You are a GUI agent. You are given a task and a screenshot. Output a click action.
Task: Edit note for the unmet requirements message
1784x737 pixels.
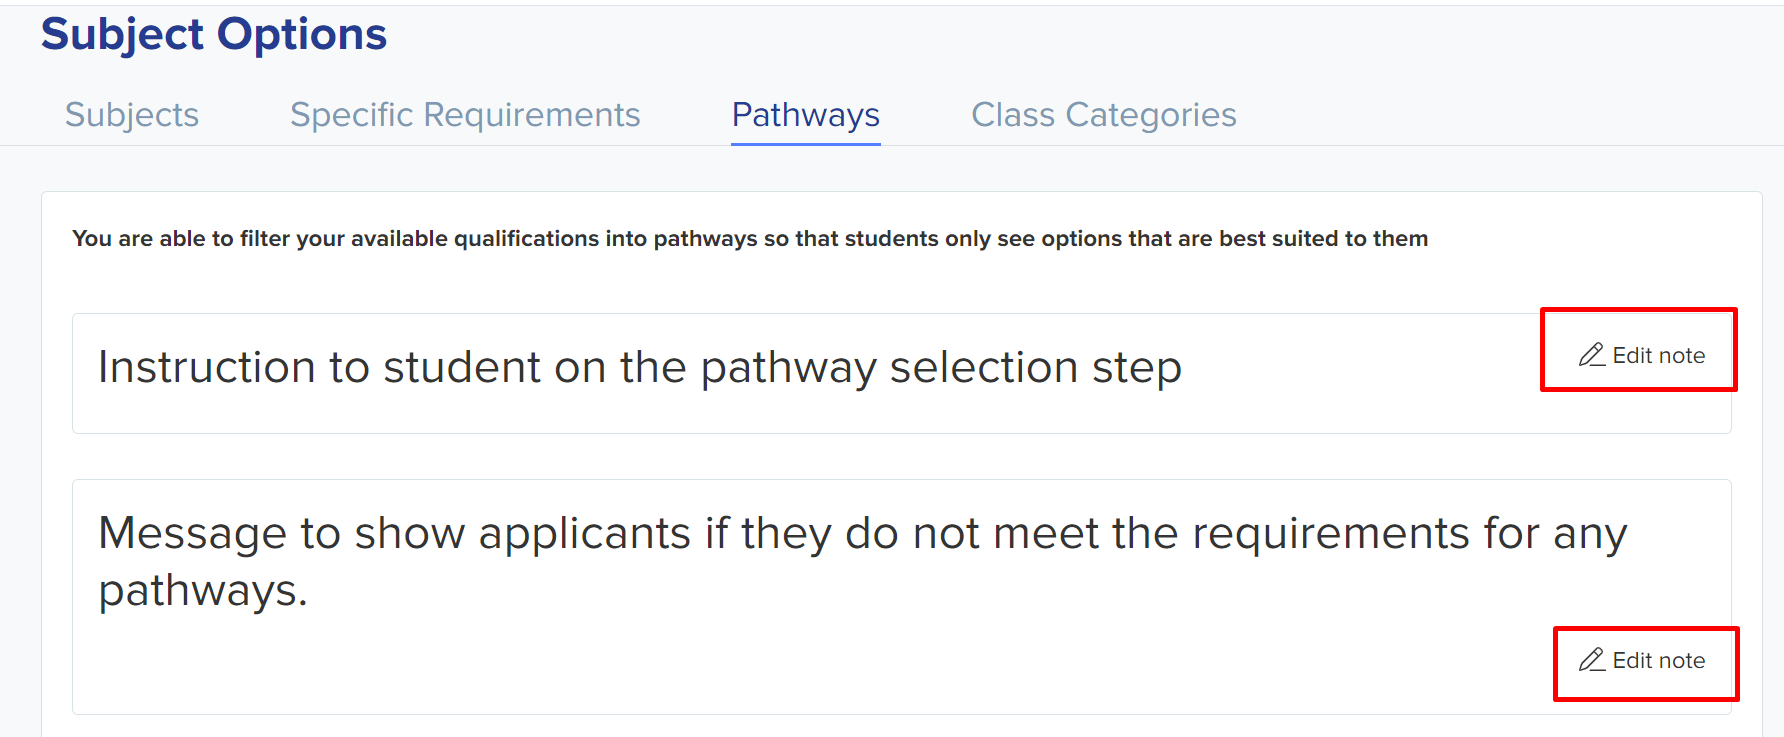pos(1642,660)
